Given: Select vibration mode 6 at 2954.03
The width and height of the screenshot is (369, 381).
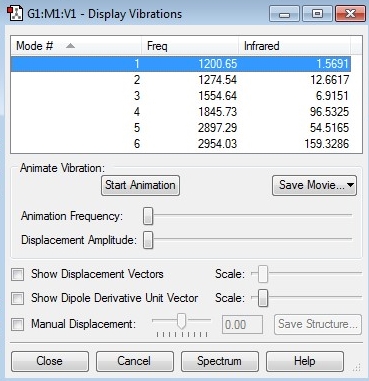Looking at the screenshot, I should [x=181, y=144].
